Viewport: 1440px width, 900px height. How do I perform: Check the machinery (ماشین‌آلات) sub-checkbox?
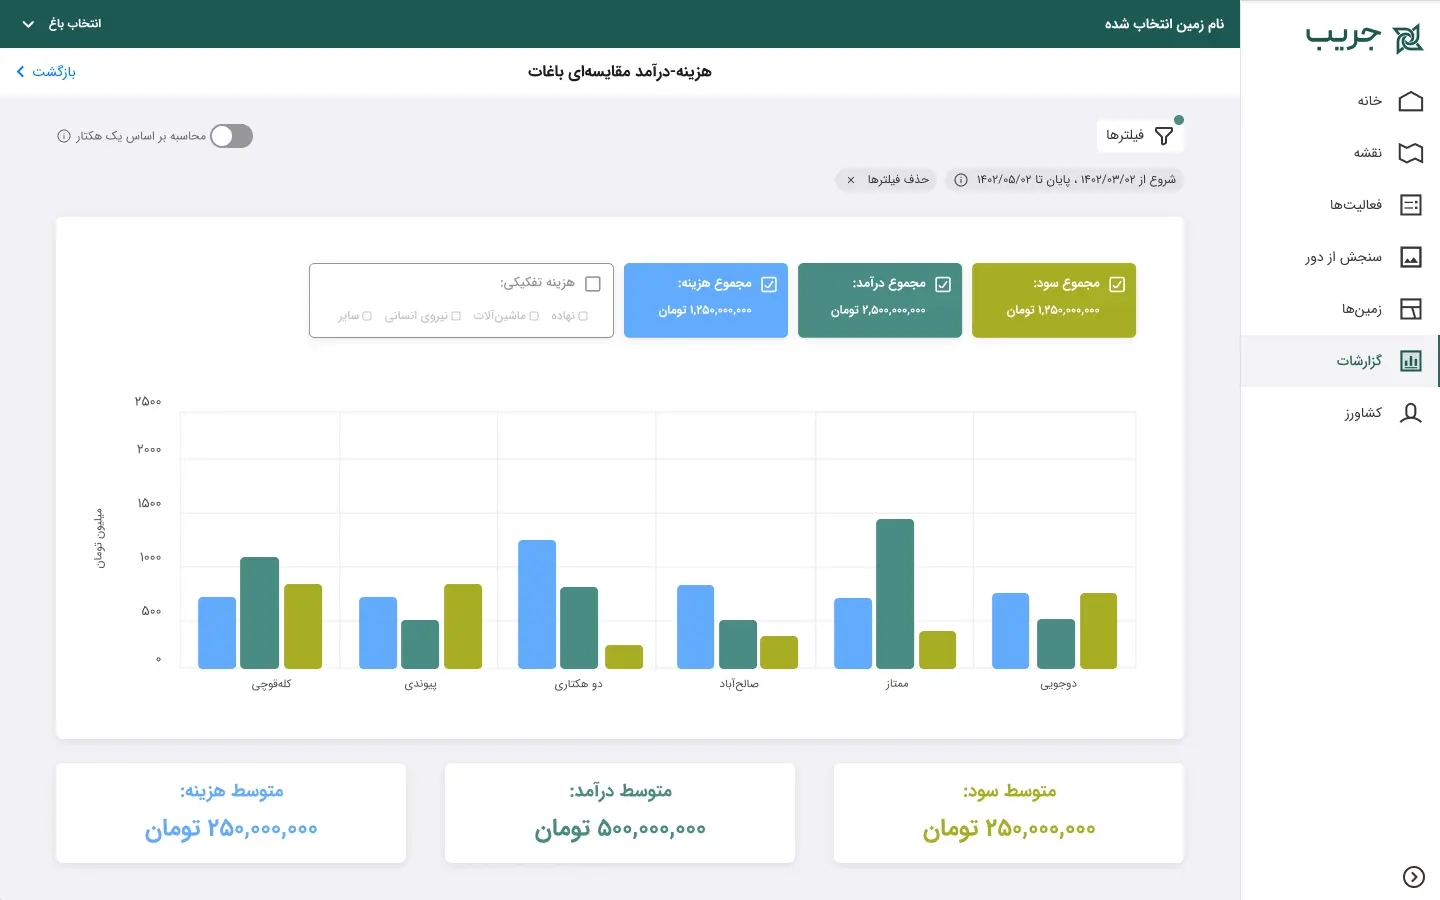(534, 316)
